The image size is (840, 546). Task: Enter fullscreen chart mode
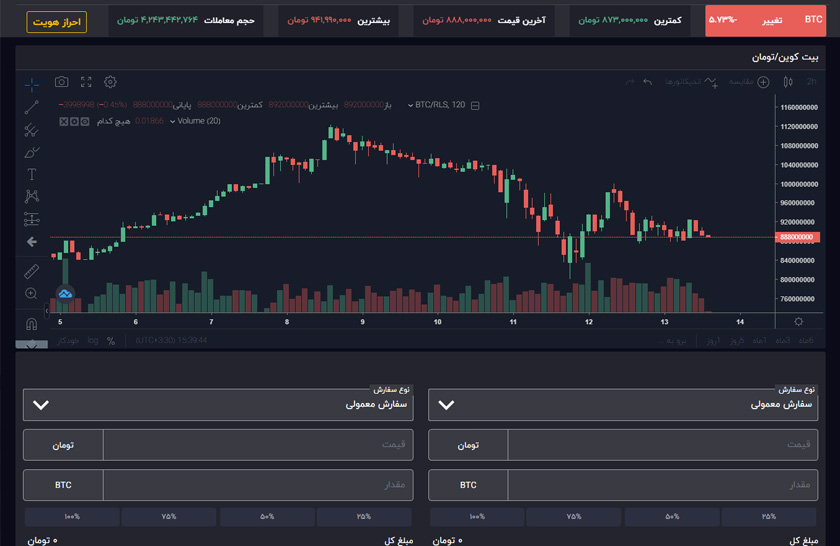(86, 82)
